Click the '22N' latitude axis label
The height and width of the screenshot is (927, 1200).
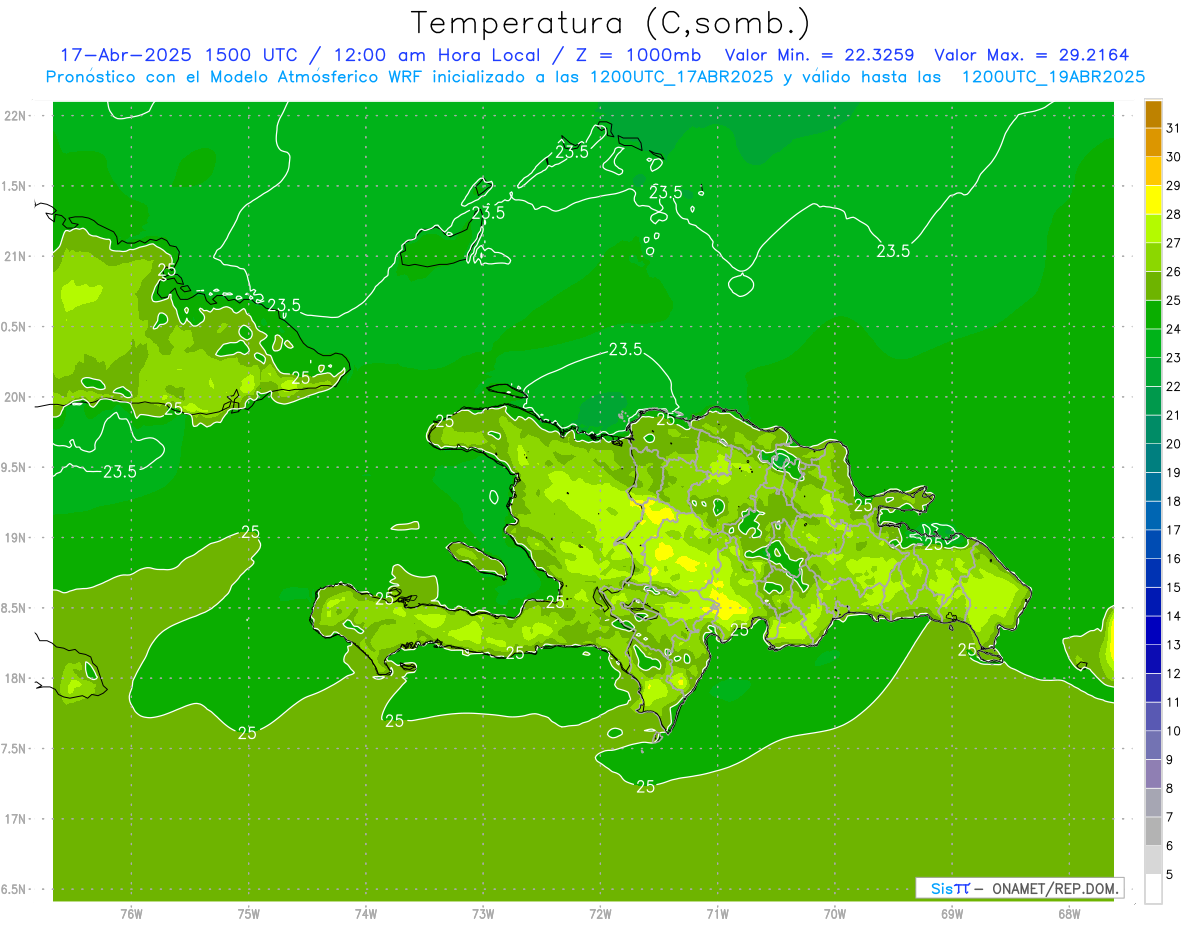click(x=16, y=116)
